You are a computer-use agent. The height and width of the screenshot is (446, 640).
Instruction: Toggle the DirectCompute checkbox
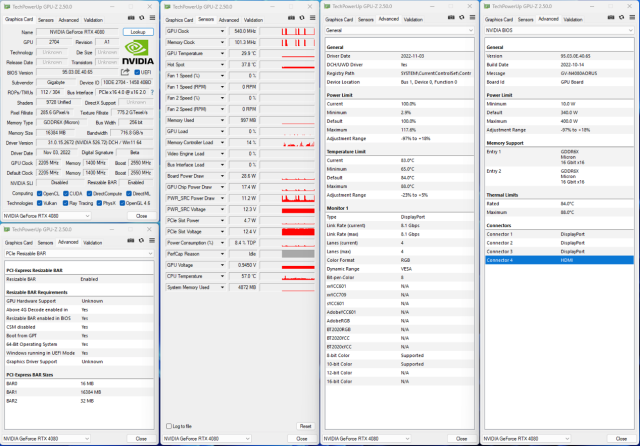click(89, 193)
